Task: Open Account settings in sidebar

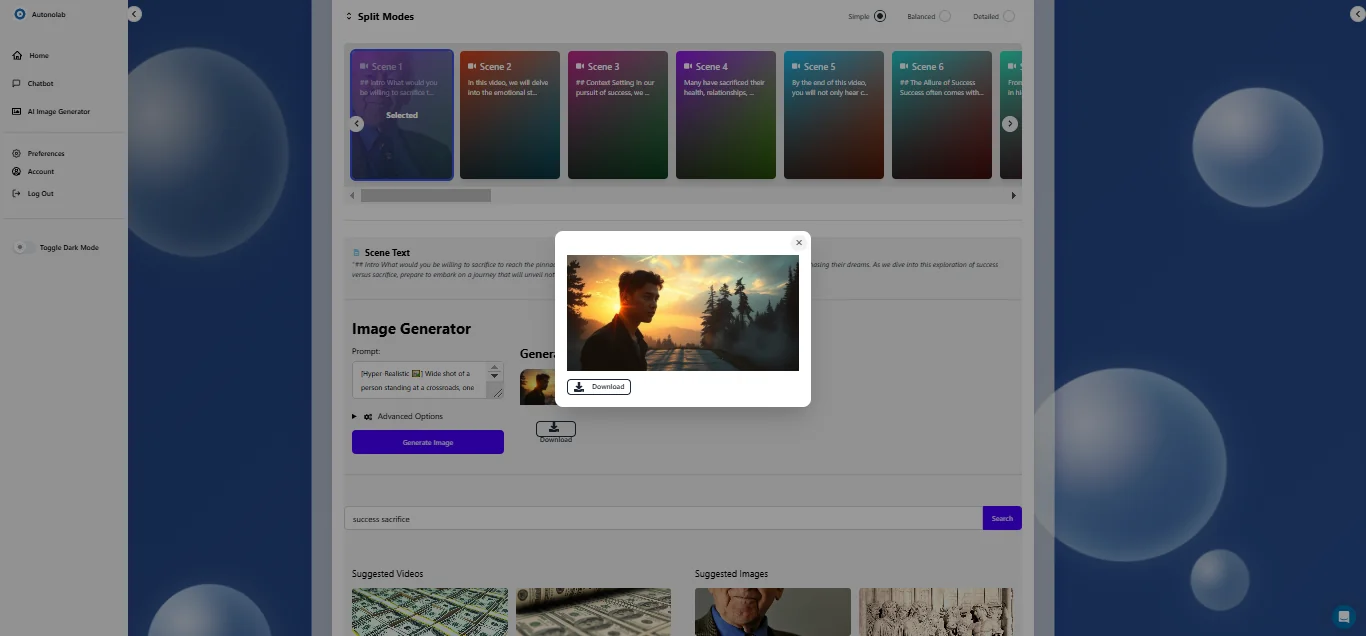Action: (40, 172)
